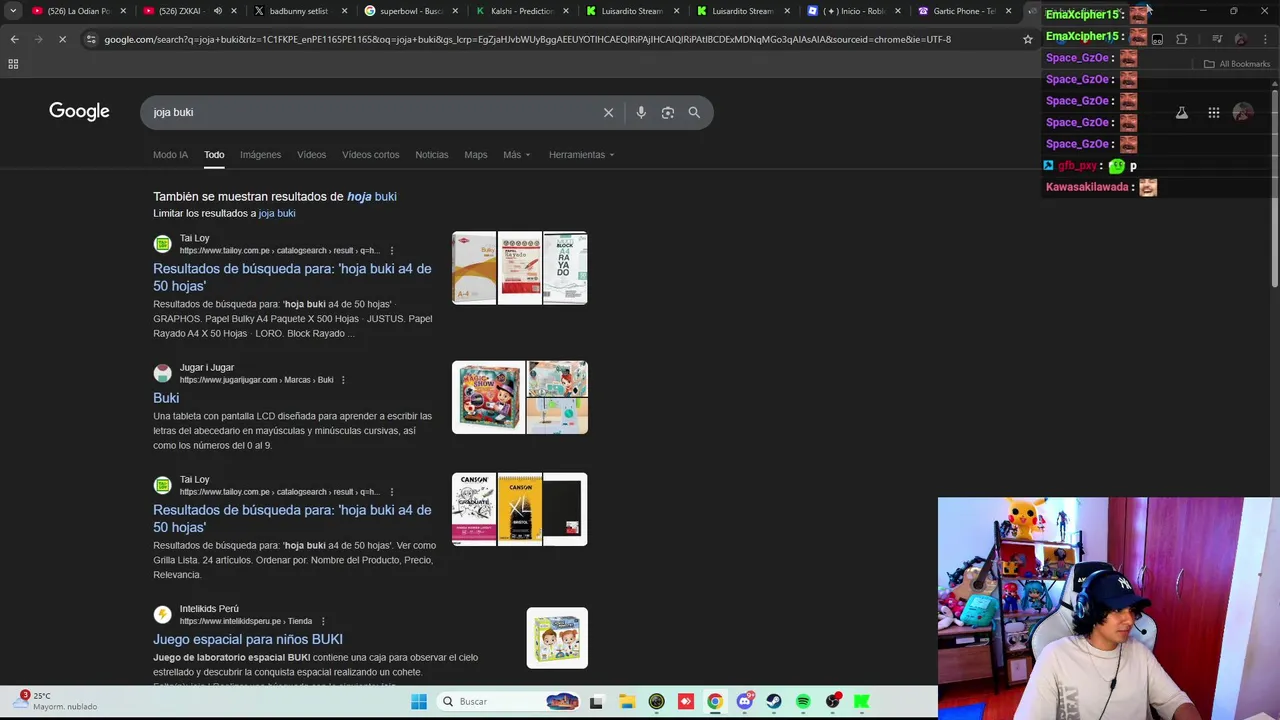Viewport: 1280px width, 720px height.
Task: Open AnyDesk red icon in taskbar
Action: (685, 702)
